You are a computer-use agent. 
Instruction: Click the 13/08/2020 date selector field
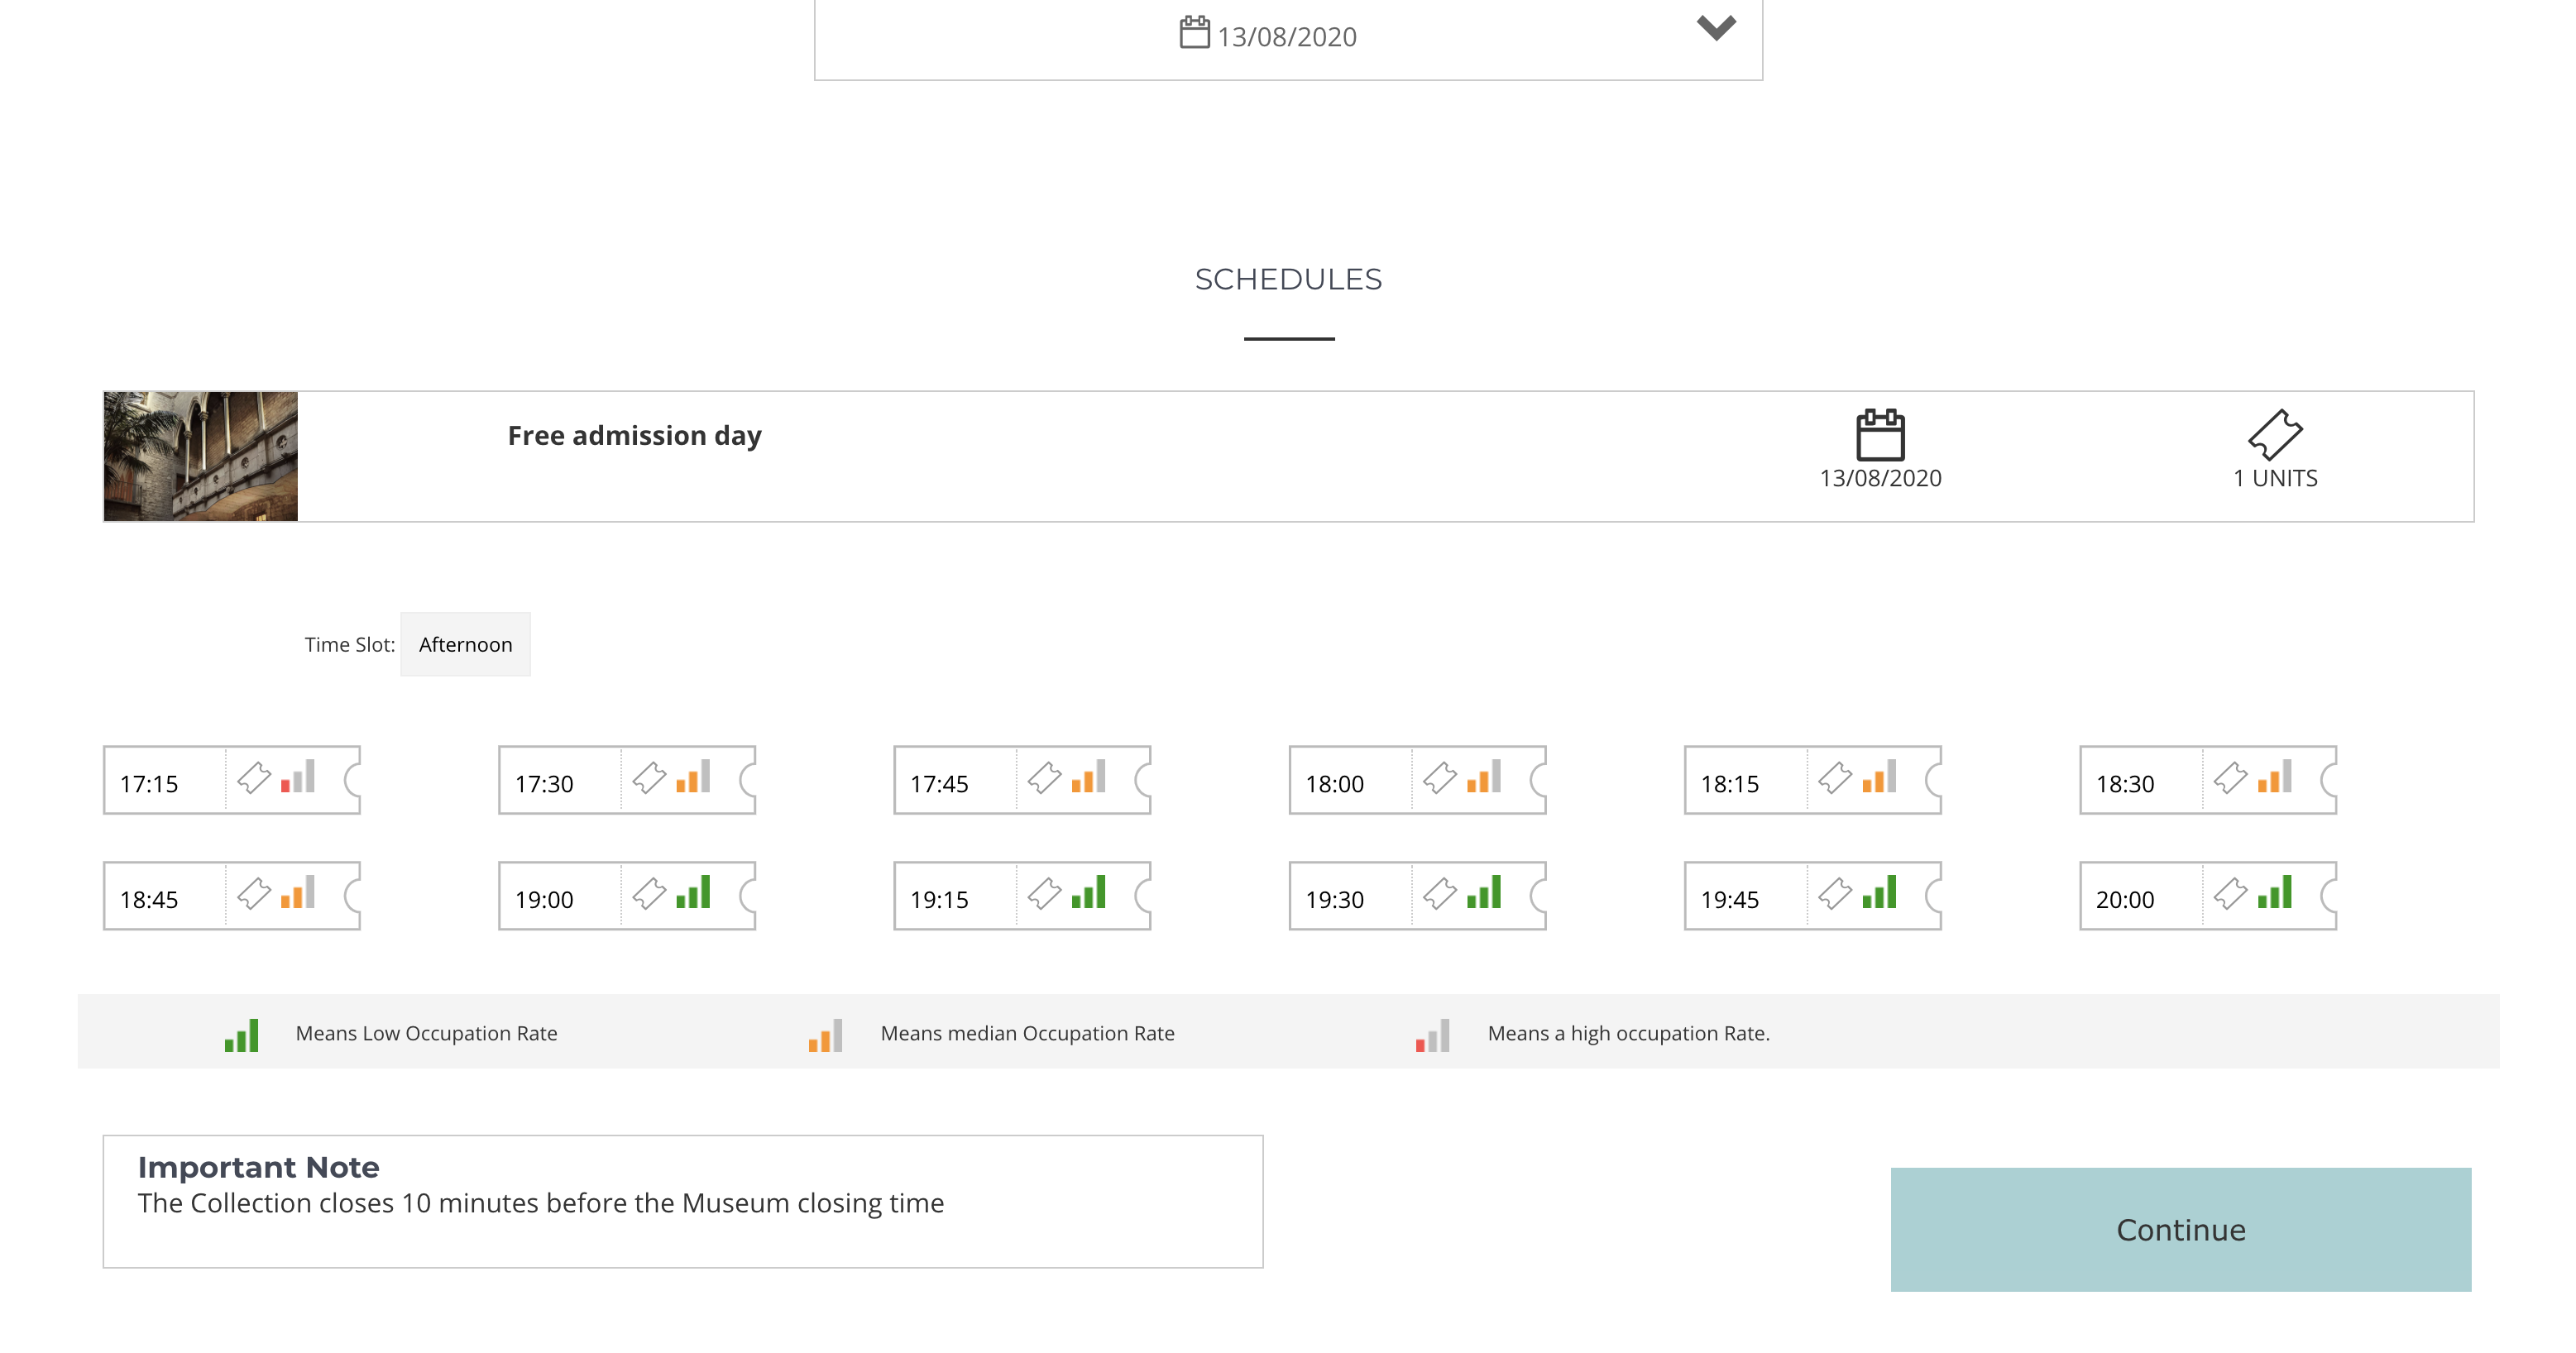tap(1288, 37)
